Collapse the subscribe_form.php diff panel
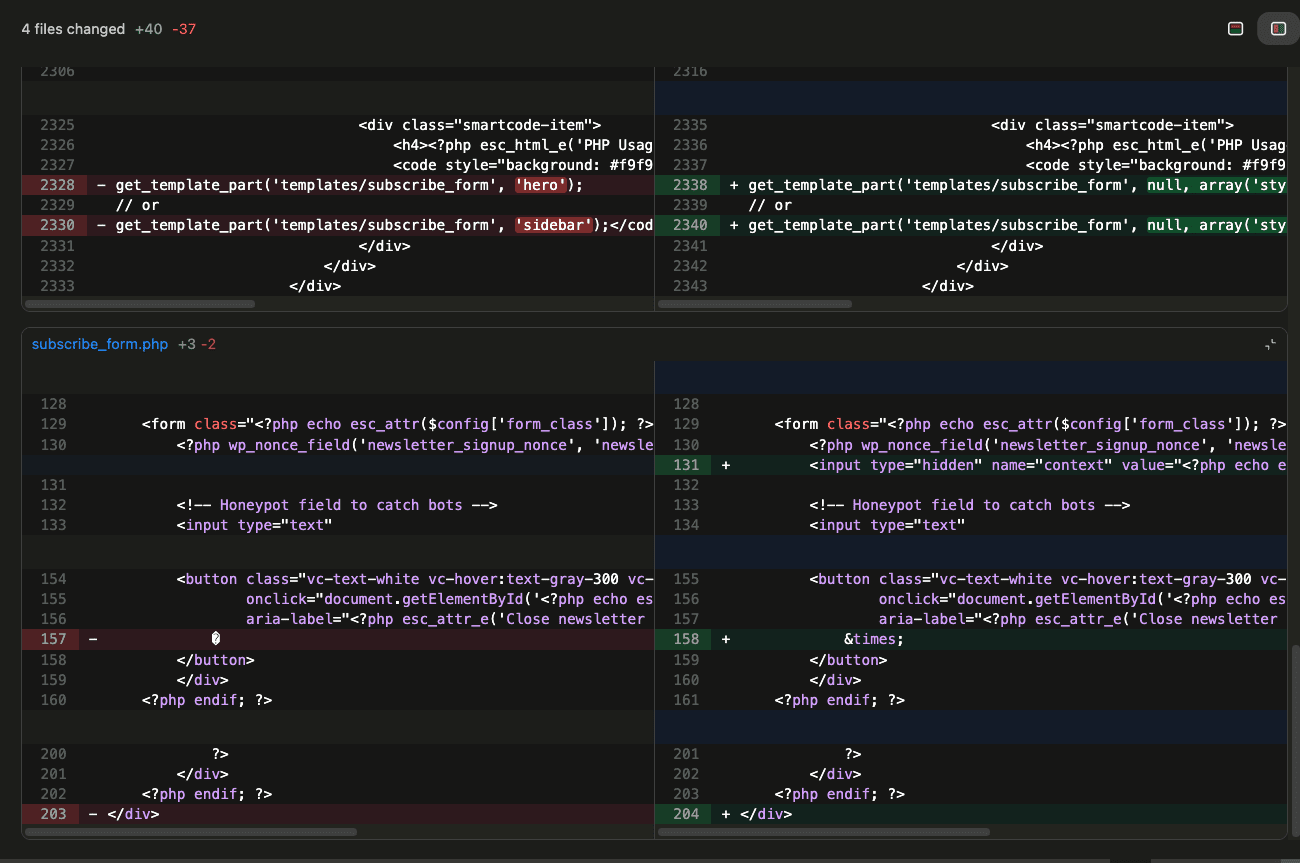Image resolution: width=1300 pixels, height=863 pixels. [1271, 343]
